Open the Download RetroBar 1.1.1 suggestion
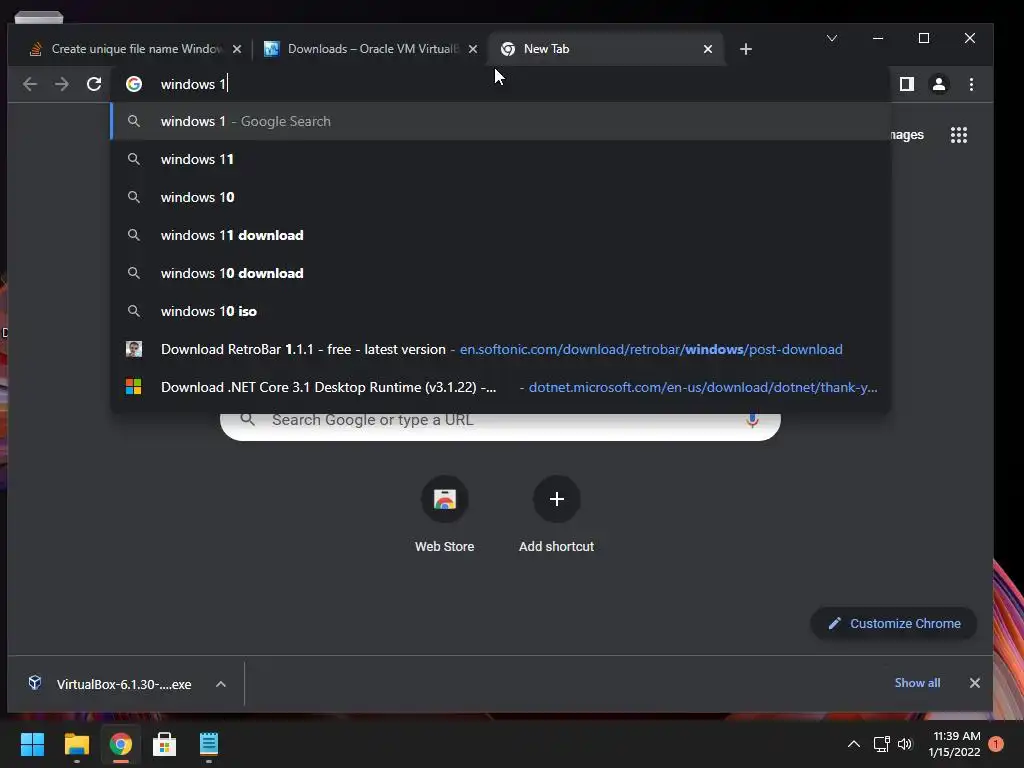Screen dimensions: 1024x768 (501, 349)
